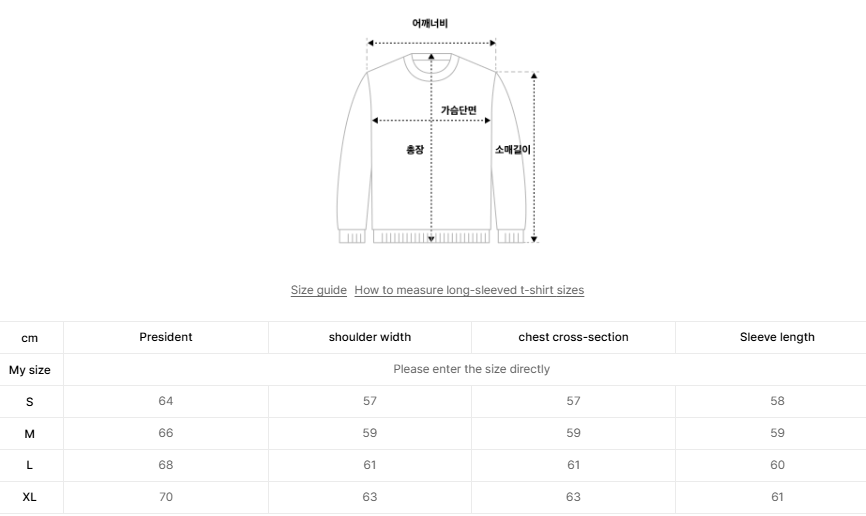Click the sleeve length value 58 for size S
Viewport: 866px width, 516px height.
point(777,401)
